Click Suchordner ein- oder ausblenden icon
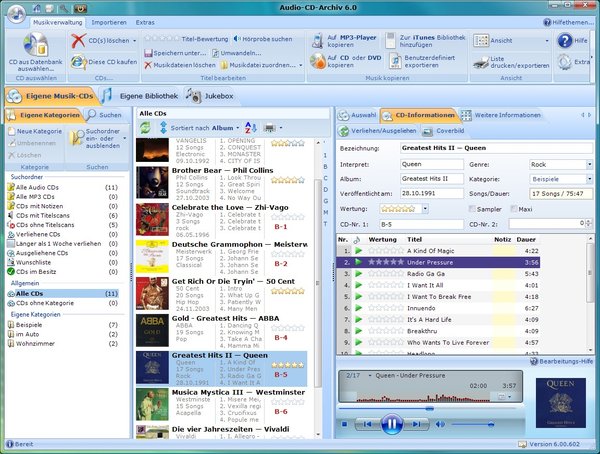 click(x=77, y=138)
